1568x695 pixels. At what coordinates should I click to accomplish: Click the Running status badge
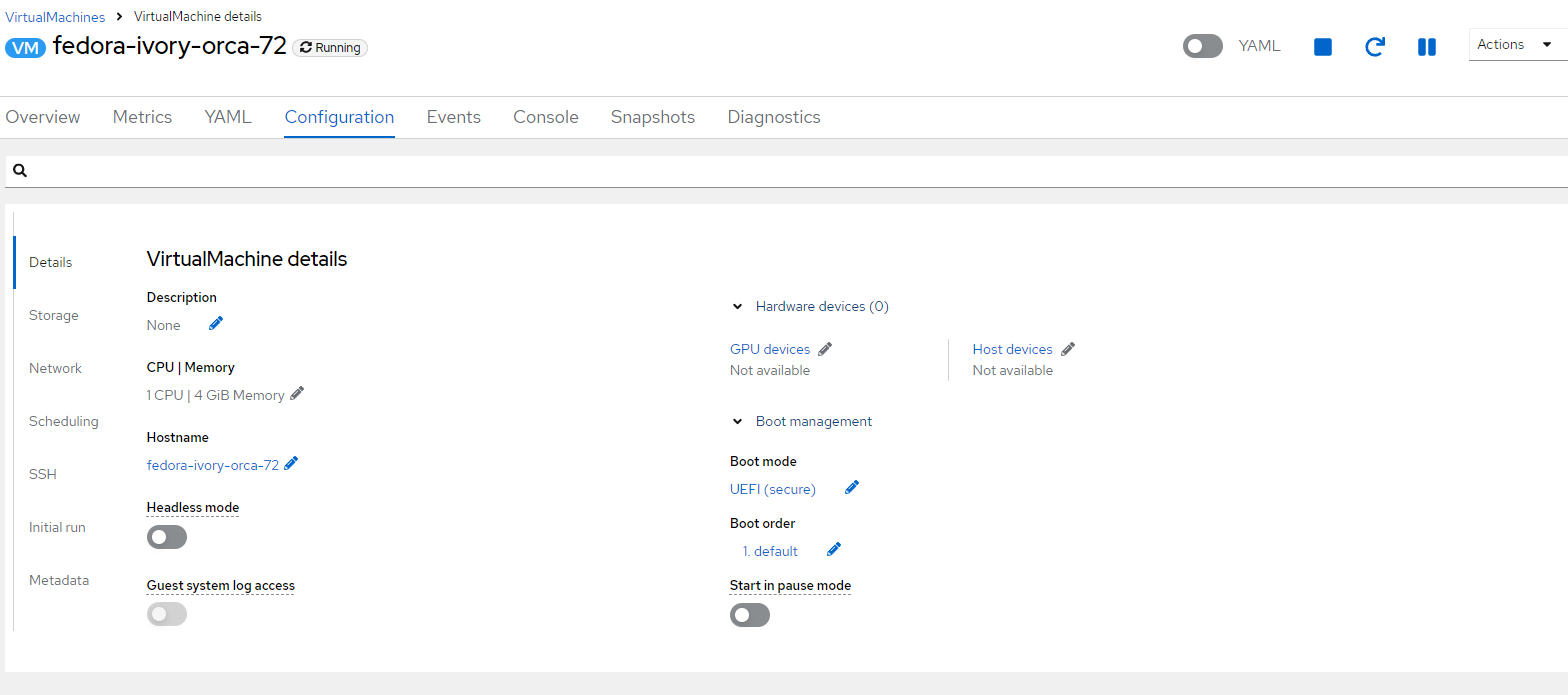click(330, 47)
